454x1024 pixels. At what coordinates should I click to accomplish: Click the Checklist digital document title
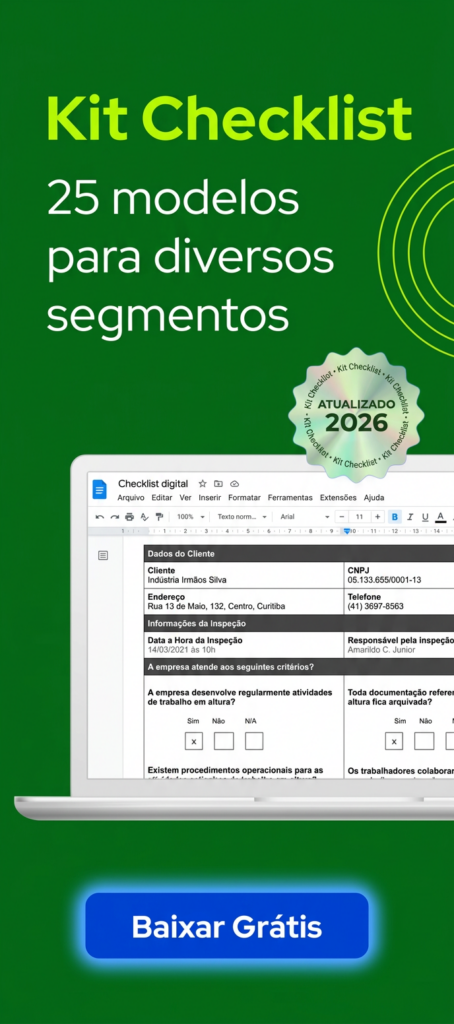click(153, 484)
